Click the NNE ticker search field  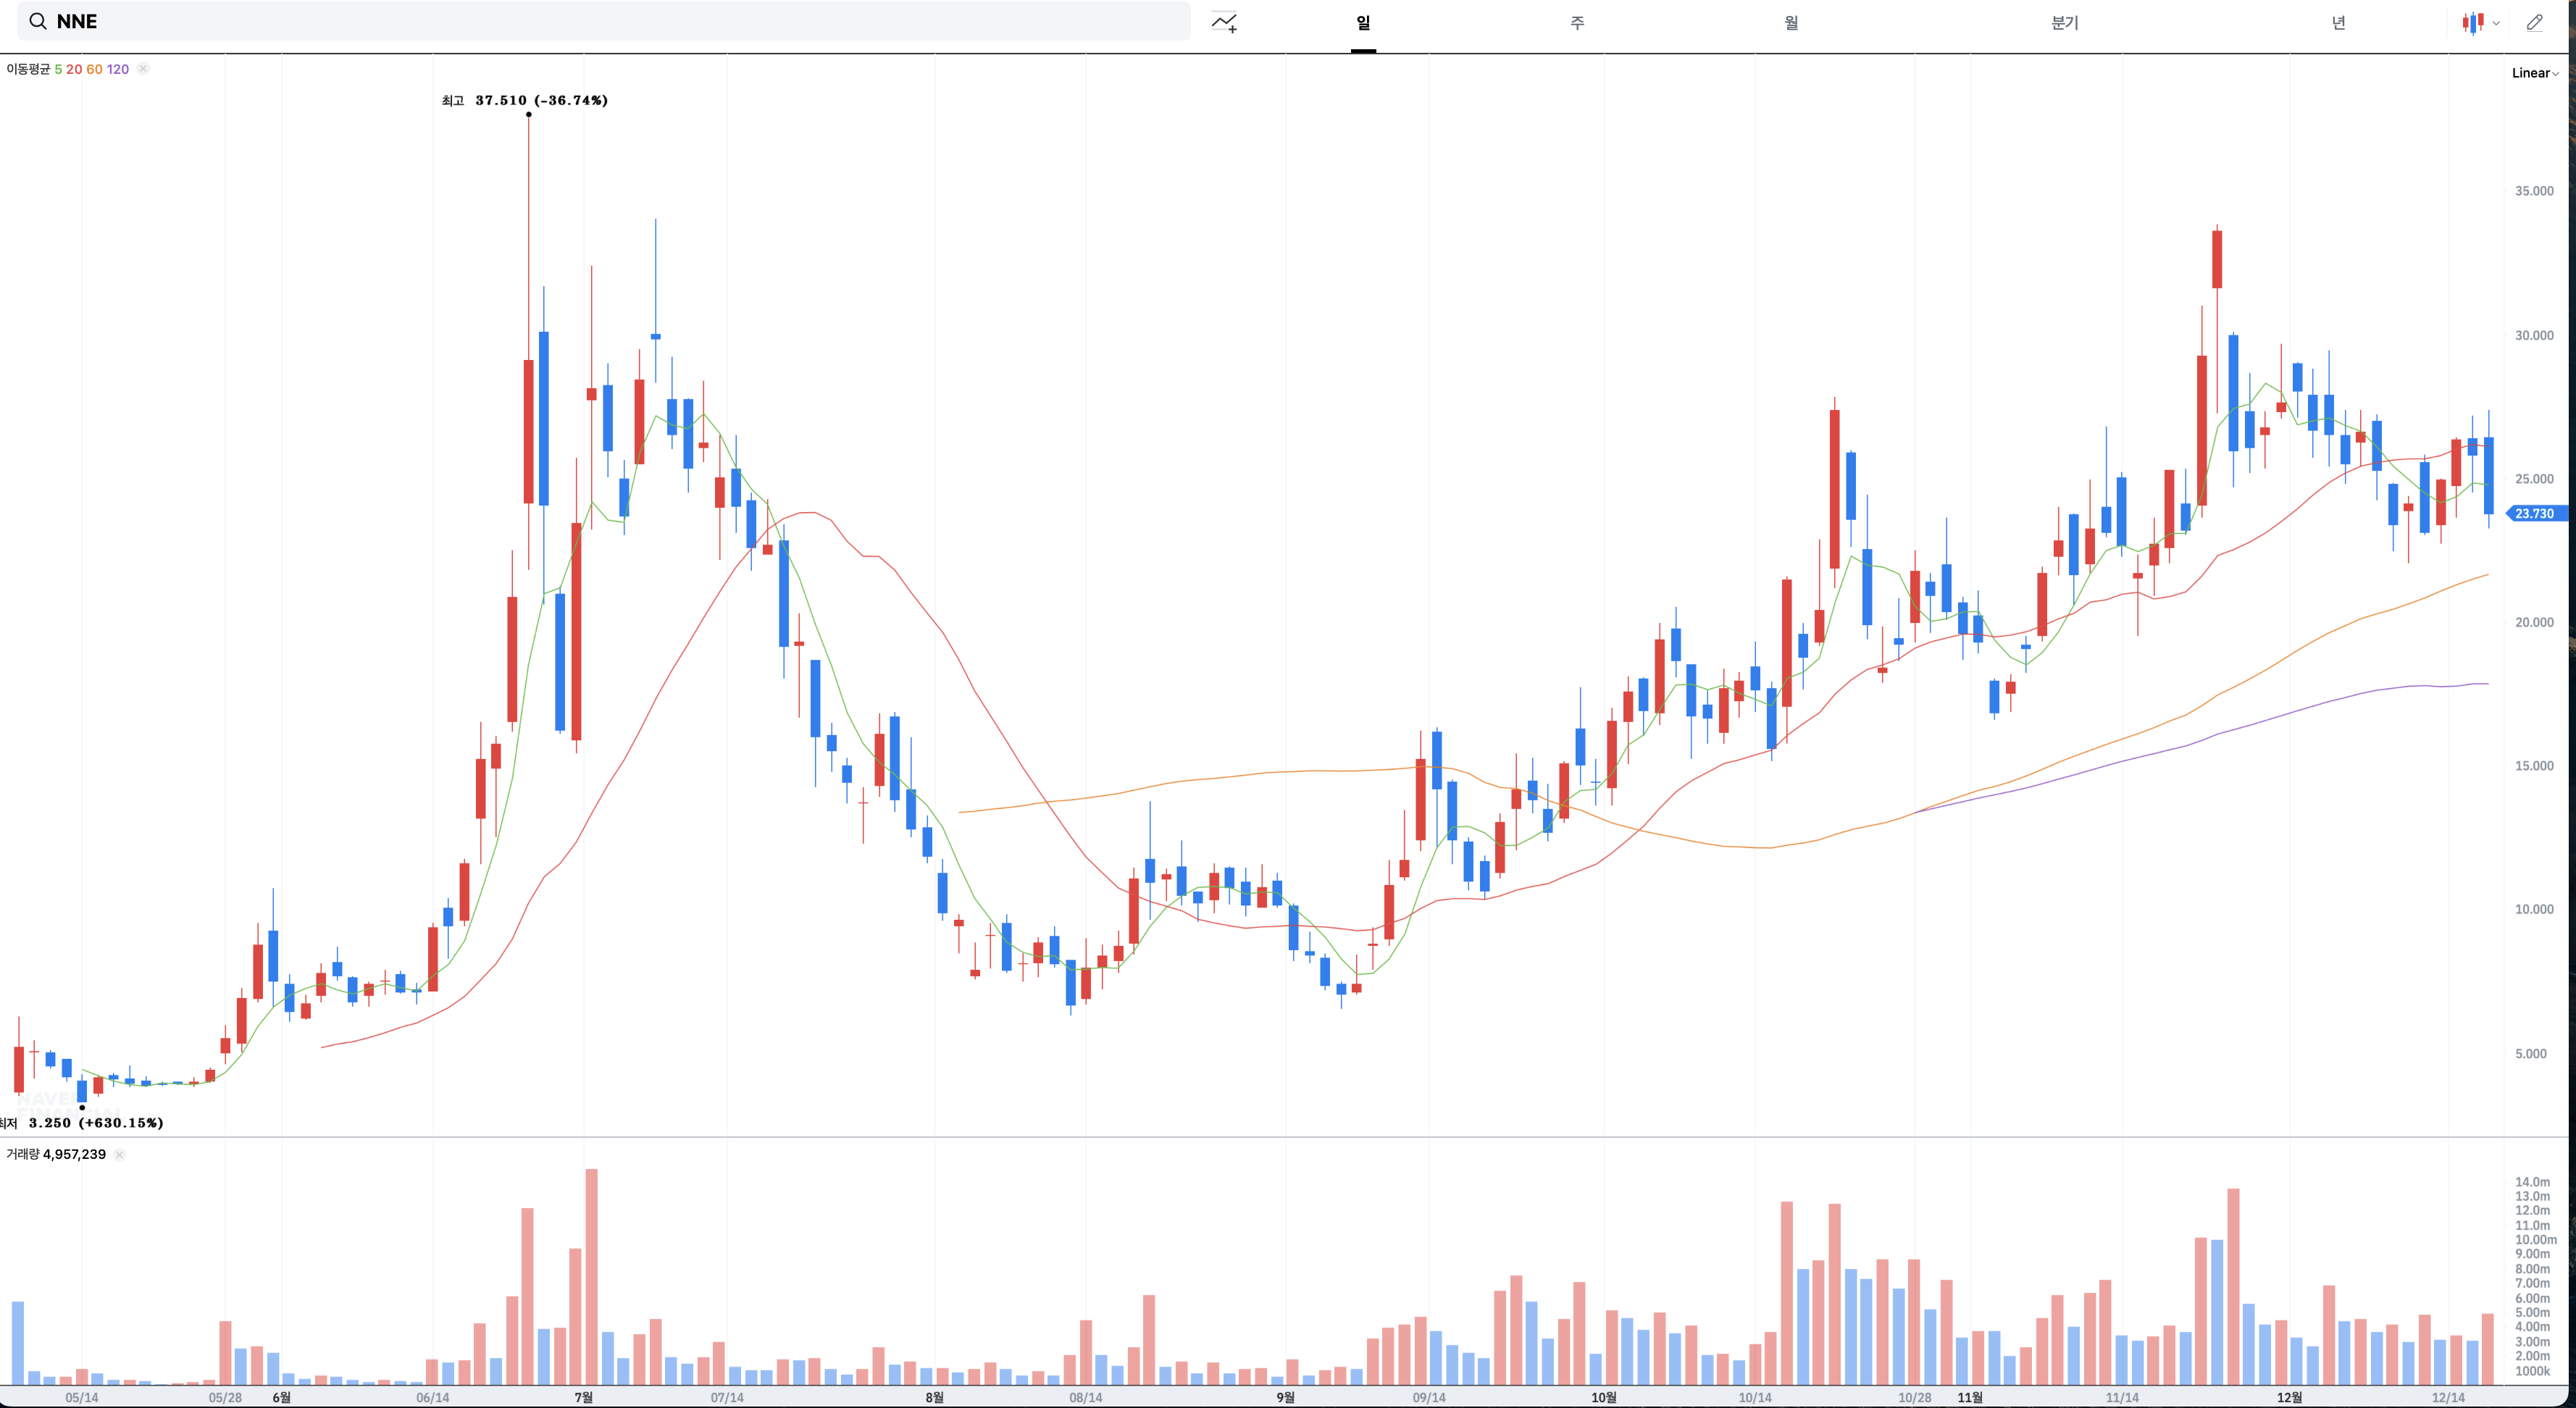[x=600, y=21]
